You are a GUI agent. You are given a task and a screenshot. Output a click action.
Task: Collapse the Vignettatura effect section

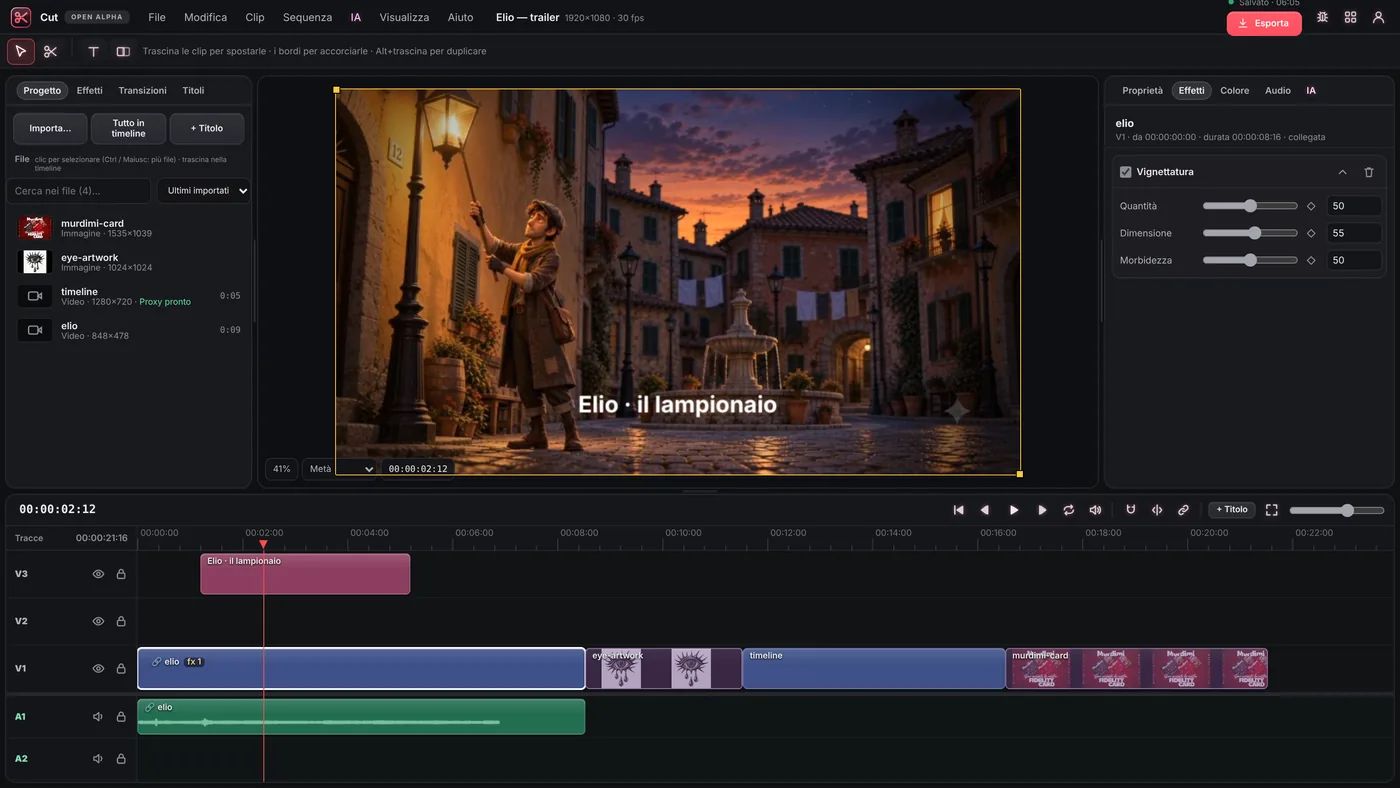(x=1342, y=172)
